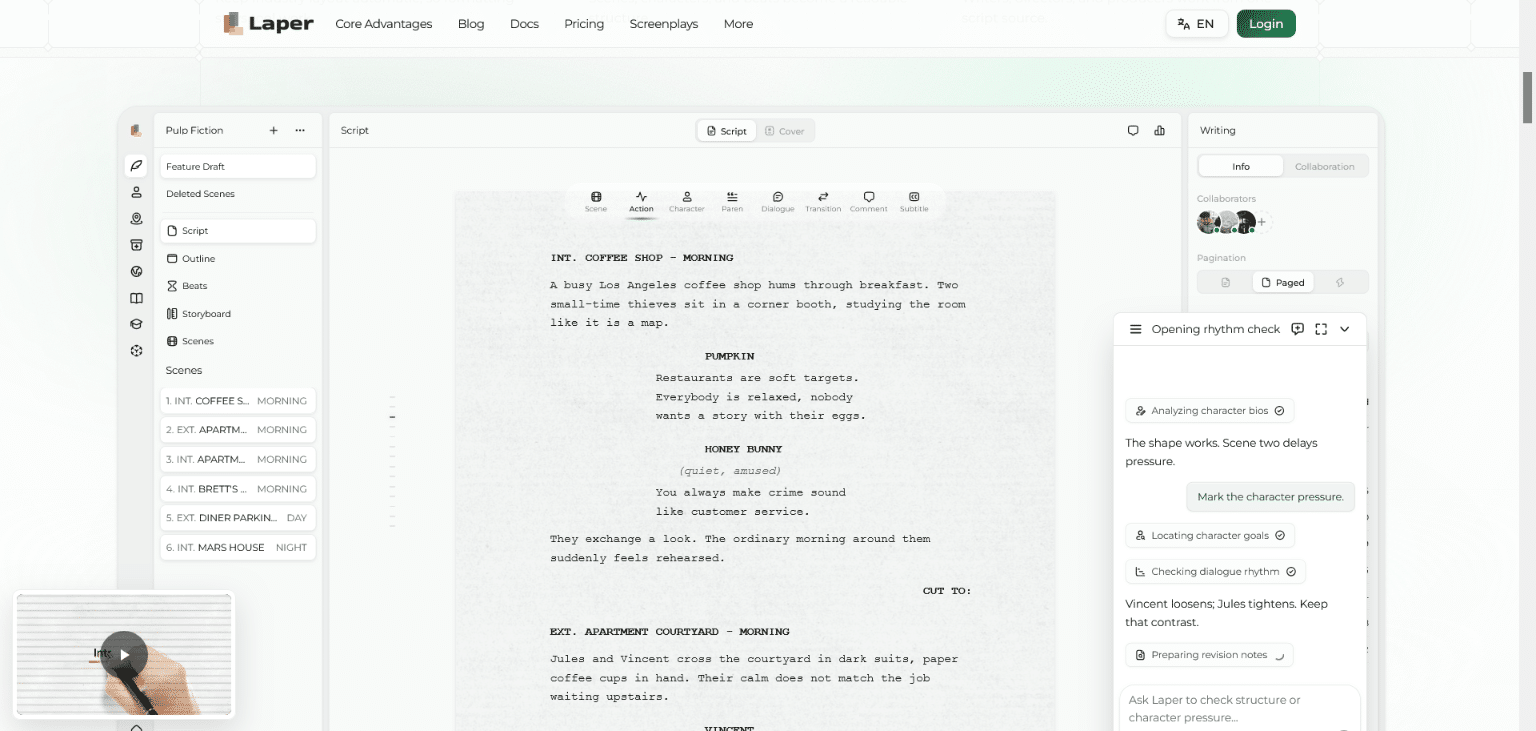Open Pulp Fiction project more options
Screen dimensions: 1536x731
tap(300, 130)
